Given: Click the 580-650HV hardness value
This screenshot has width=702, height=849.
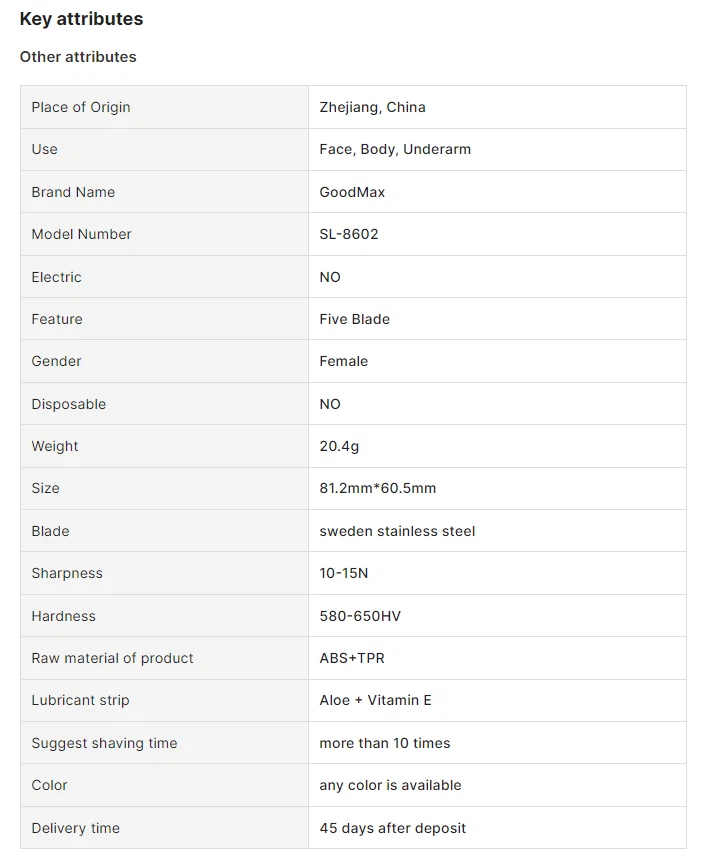Looking at the screenshot, I should pyautogui.click(x=360, y=616).
